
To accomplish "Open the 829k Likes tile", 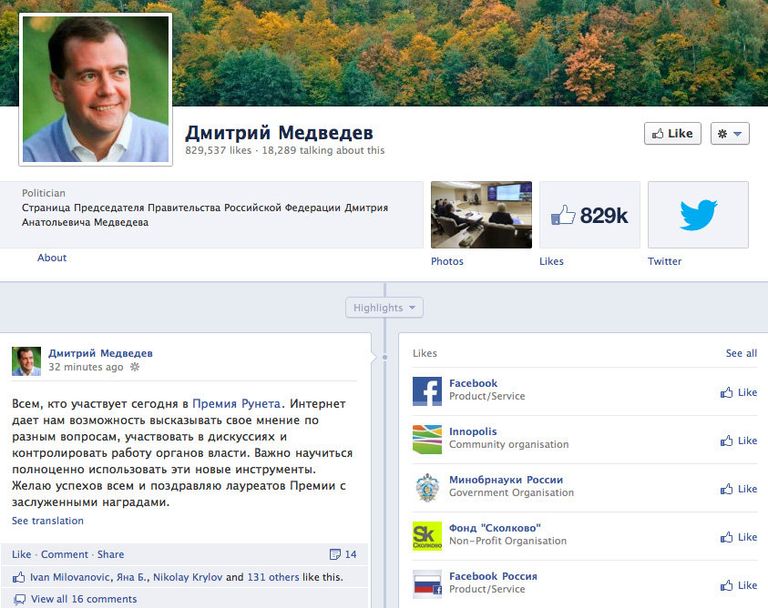I will [590, 215].
